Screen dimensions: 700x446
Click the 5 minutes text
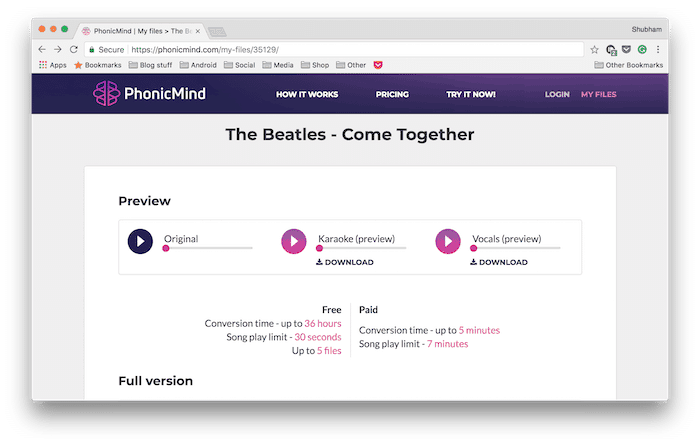tap(479, 330)
